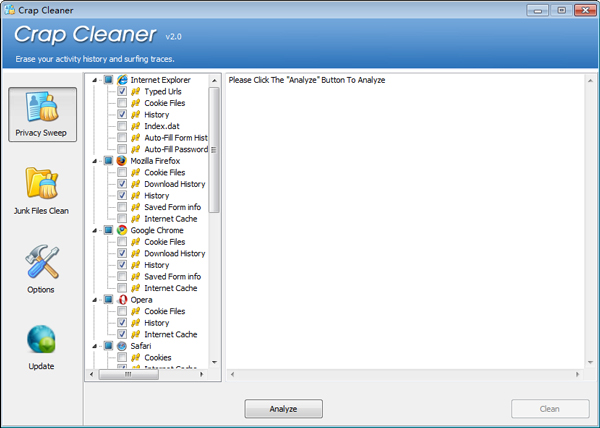600x428 pixels.
Task: Click the tree panel scroll right arrow
Action: click(x=202, y=374)
